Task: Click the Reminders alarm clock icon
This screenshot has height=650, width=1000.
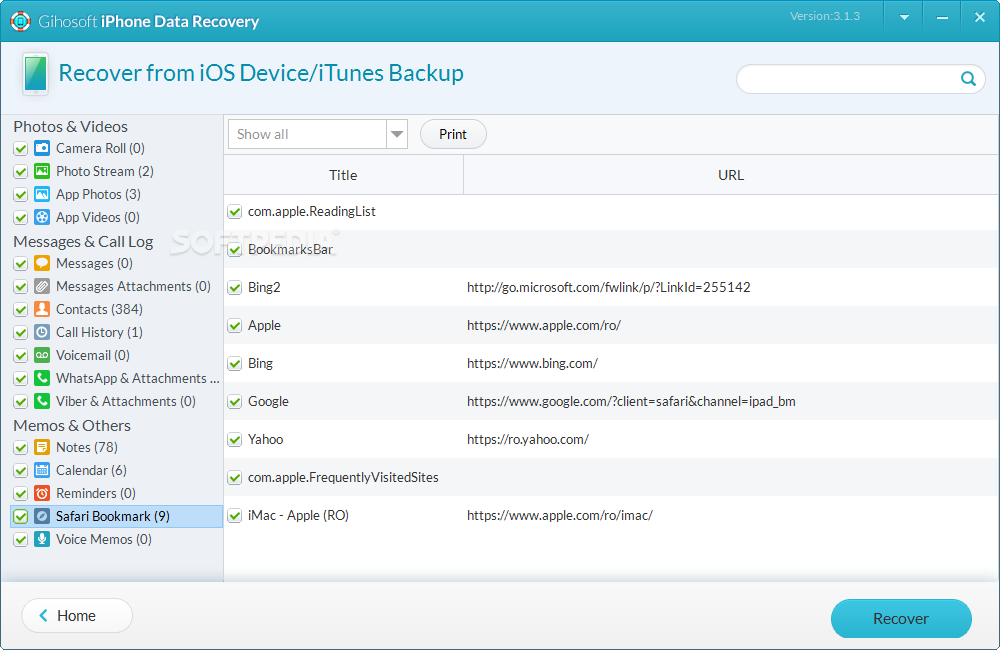Action: (42, 493)
